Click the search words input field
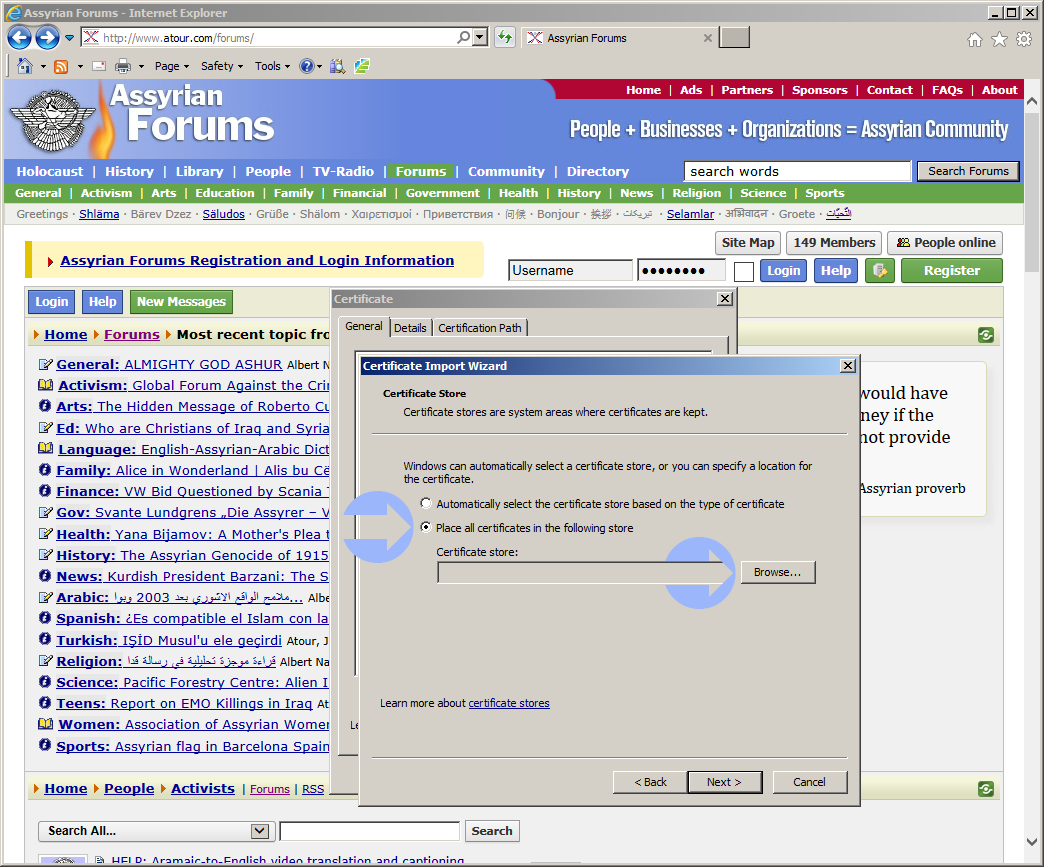Viewport: 1044px width, 867px height. click(797, 171)
